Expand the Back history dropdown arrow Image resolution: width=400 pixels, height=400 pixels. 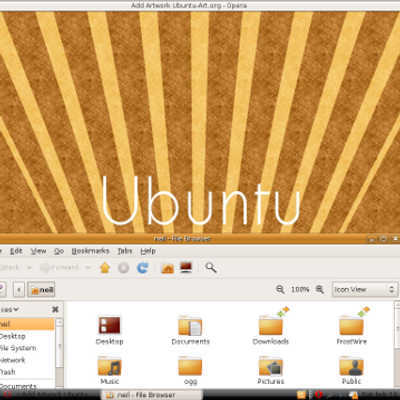29,267
